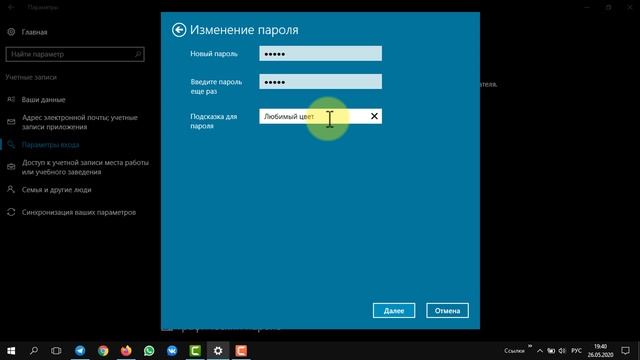Click the network tray icon
This screenshot has height=360, width=640.
[551, 351]
